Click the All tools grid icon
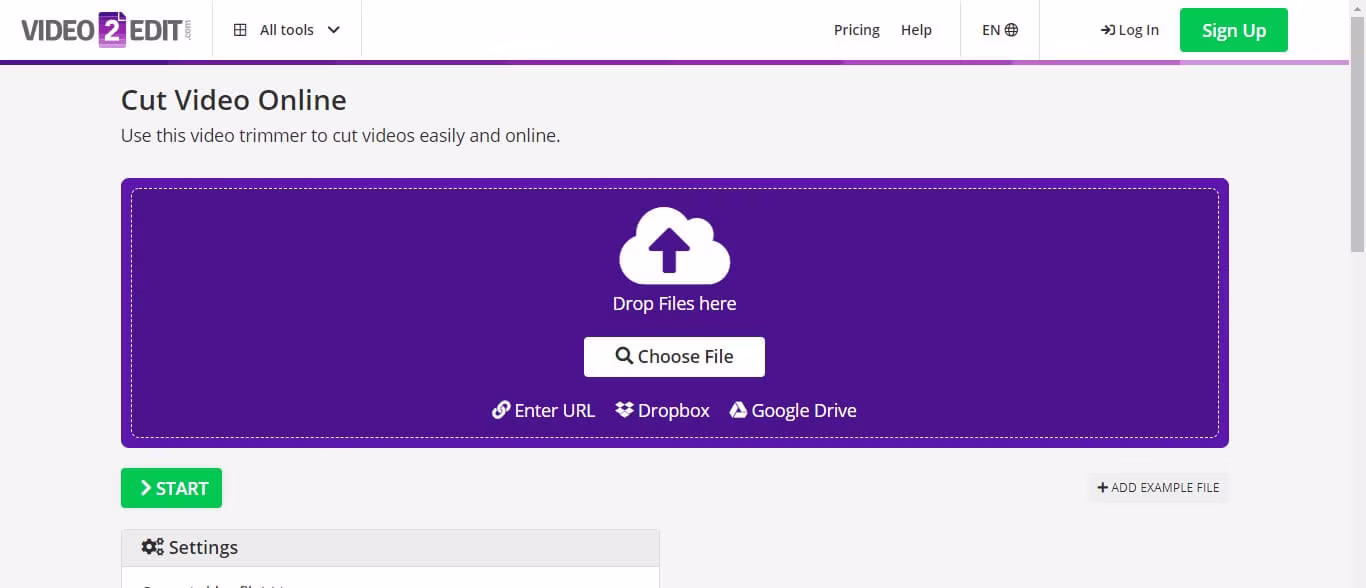 (240, 30)
